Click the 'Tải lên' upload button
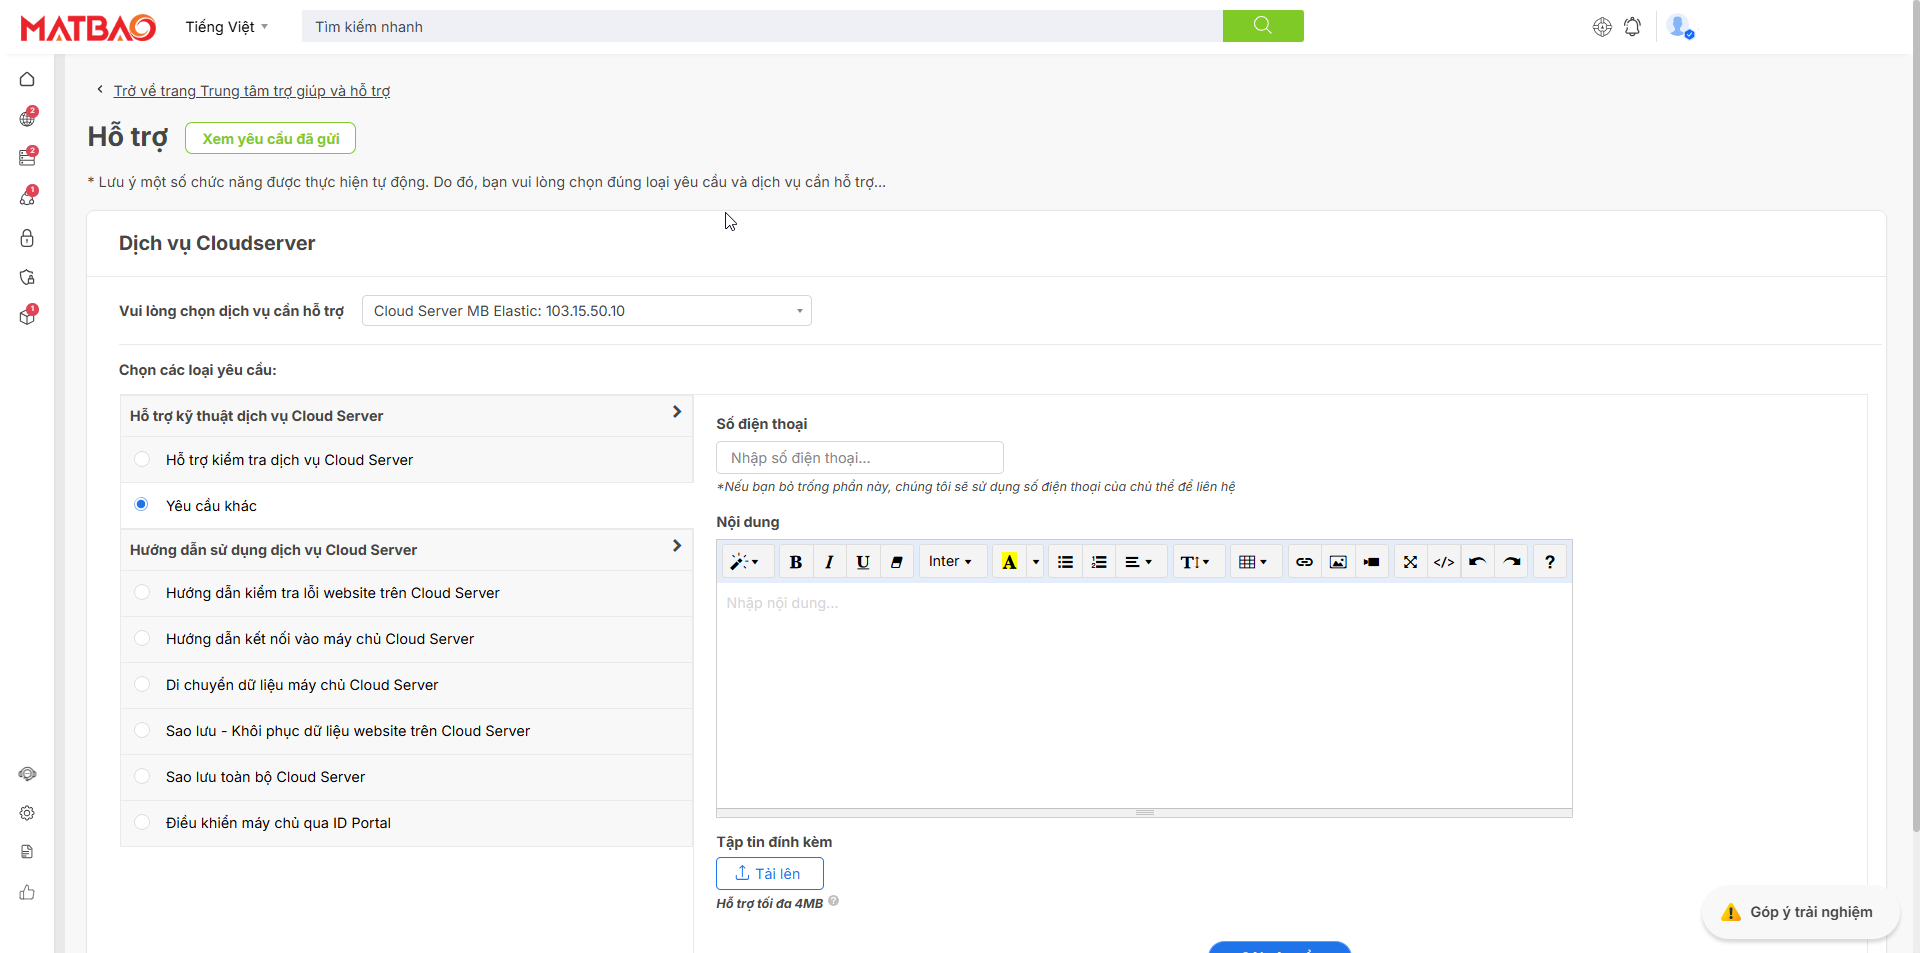This screenshot has width=1920, height=953. pos(769,873)
